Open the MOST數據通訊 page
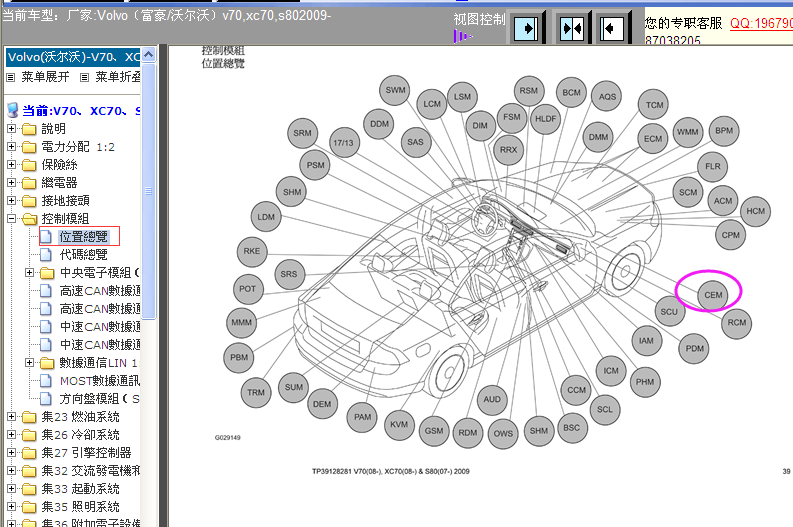The height and width of the screenshot is (527, 793). (97, 380)
